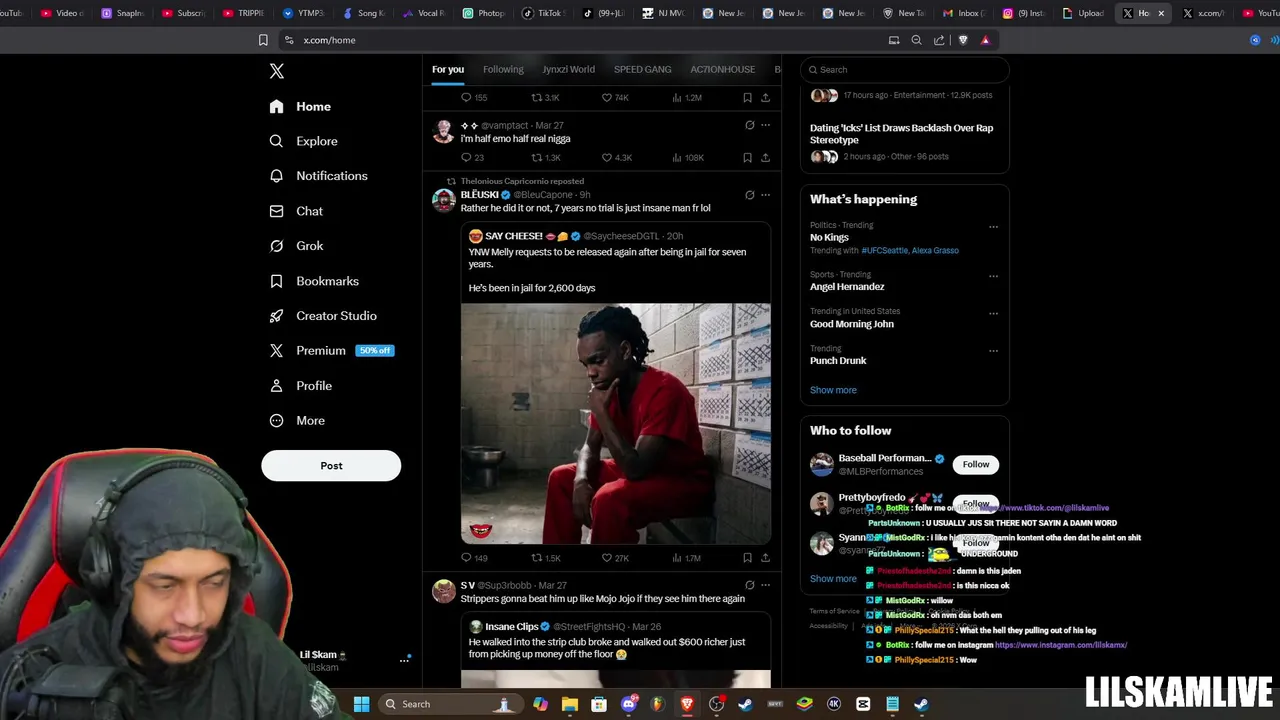The image size is (1280, 720).
Task: Switch to the For you tab
Action: [448, 69]
